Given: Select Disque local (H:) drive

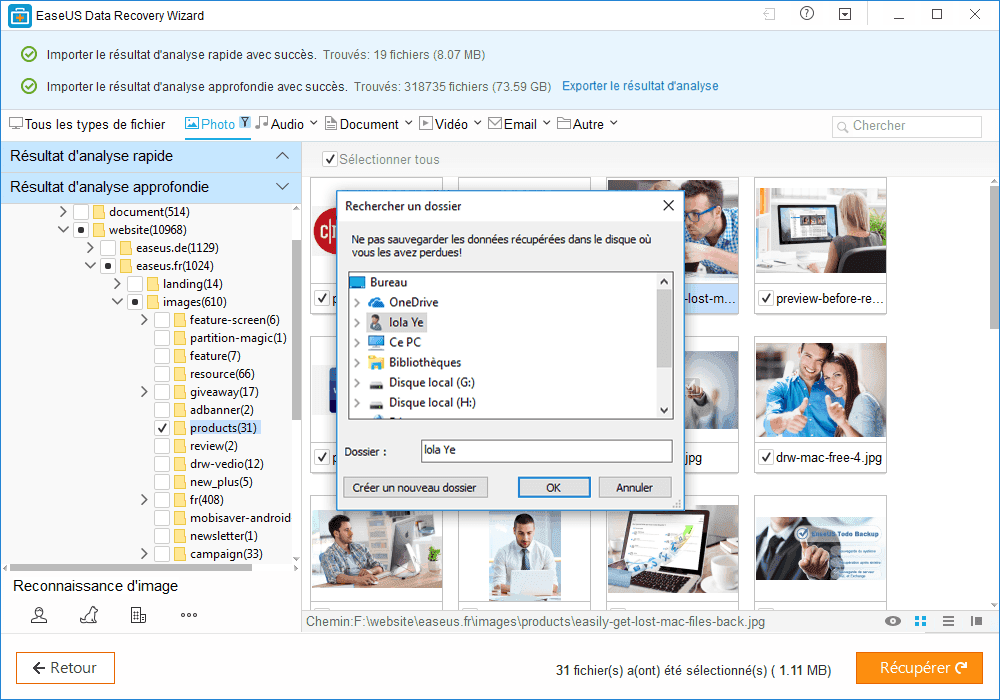Looking at the screenshot, I should [x=432, y=402].
